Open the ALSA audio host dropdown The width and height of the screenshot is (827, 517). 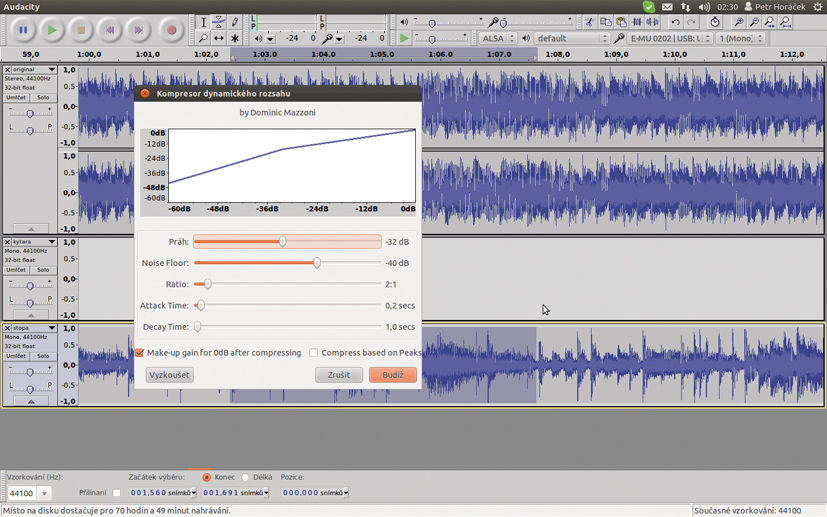[497, 38]
